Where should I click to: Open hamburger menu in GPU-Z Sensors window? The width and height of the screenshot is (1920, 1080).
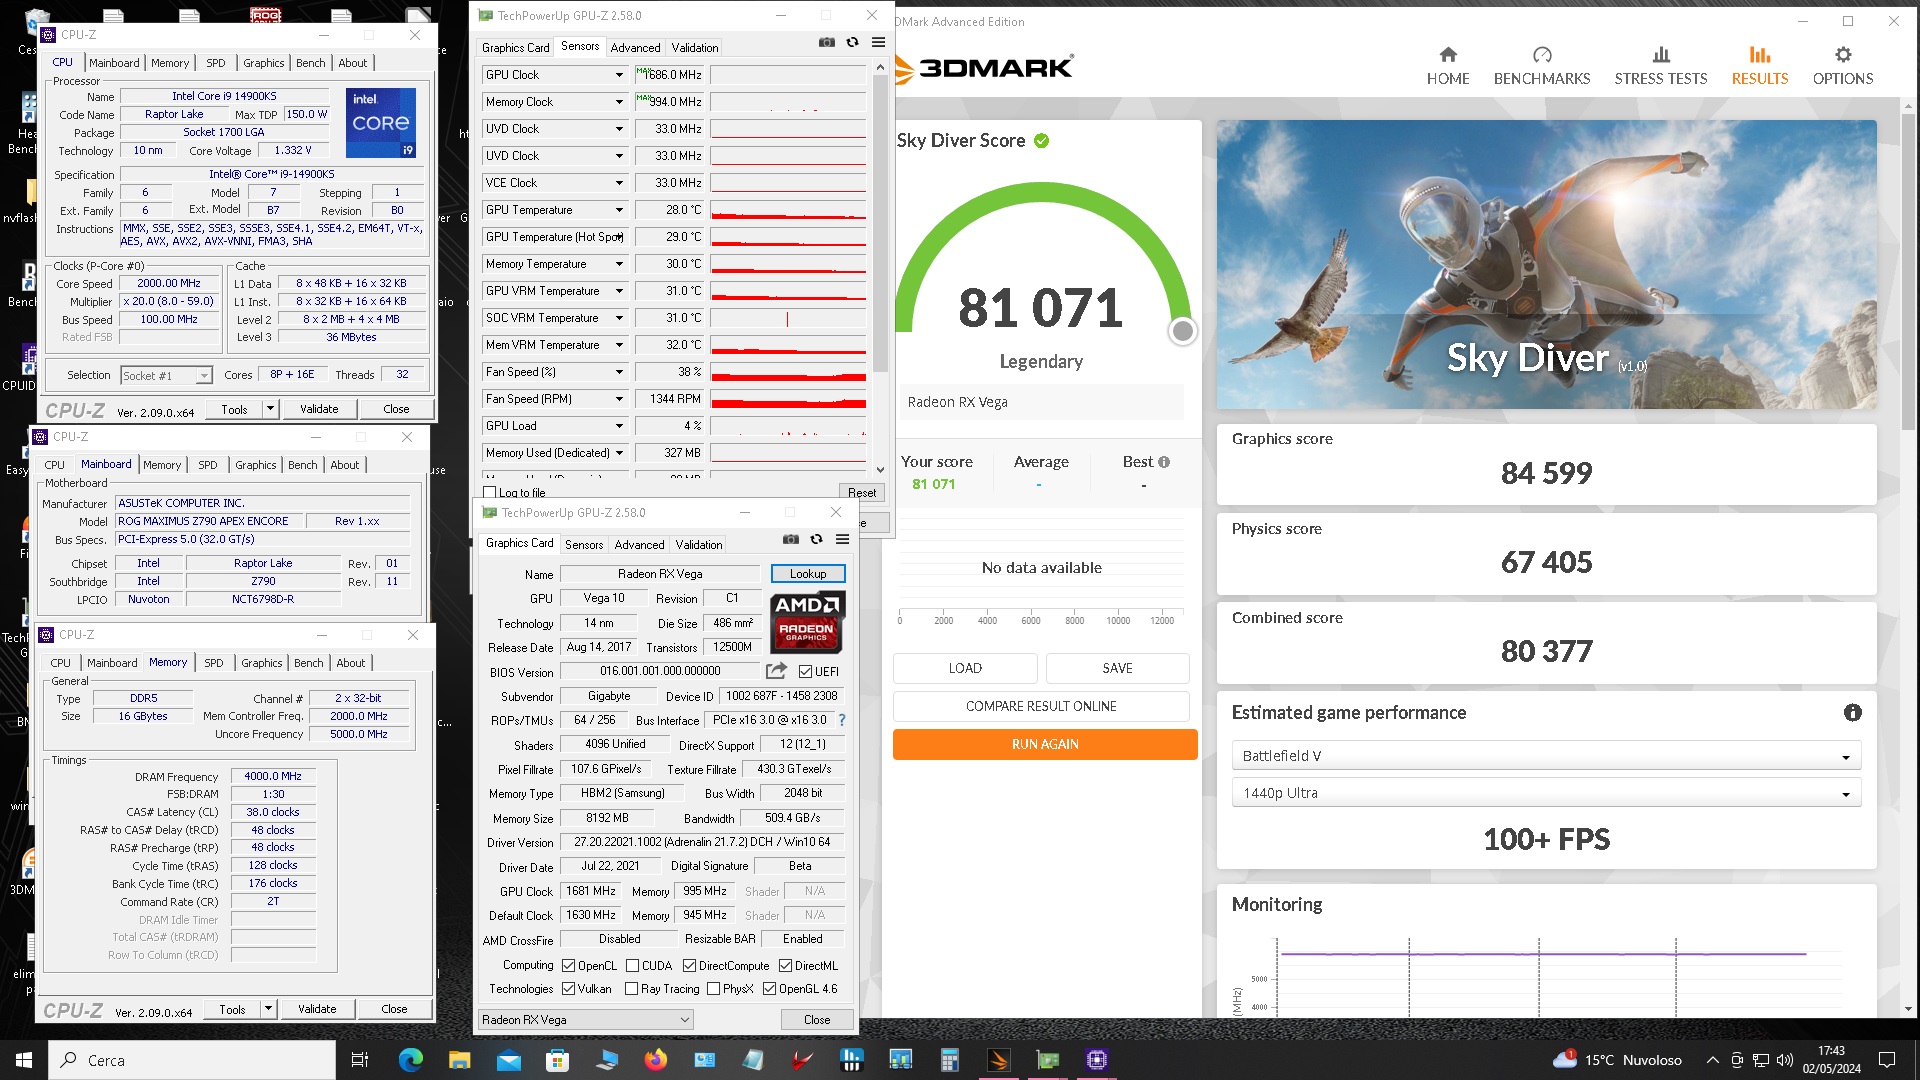(x=878, y=42)
